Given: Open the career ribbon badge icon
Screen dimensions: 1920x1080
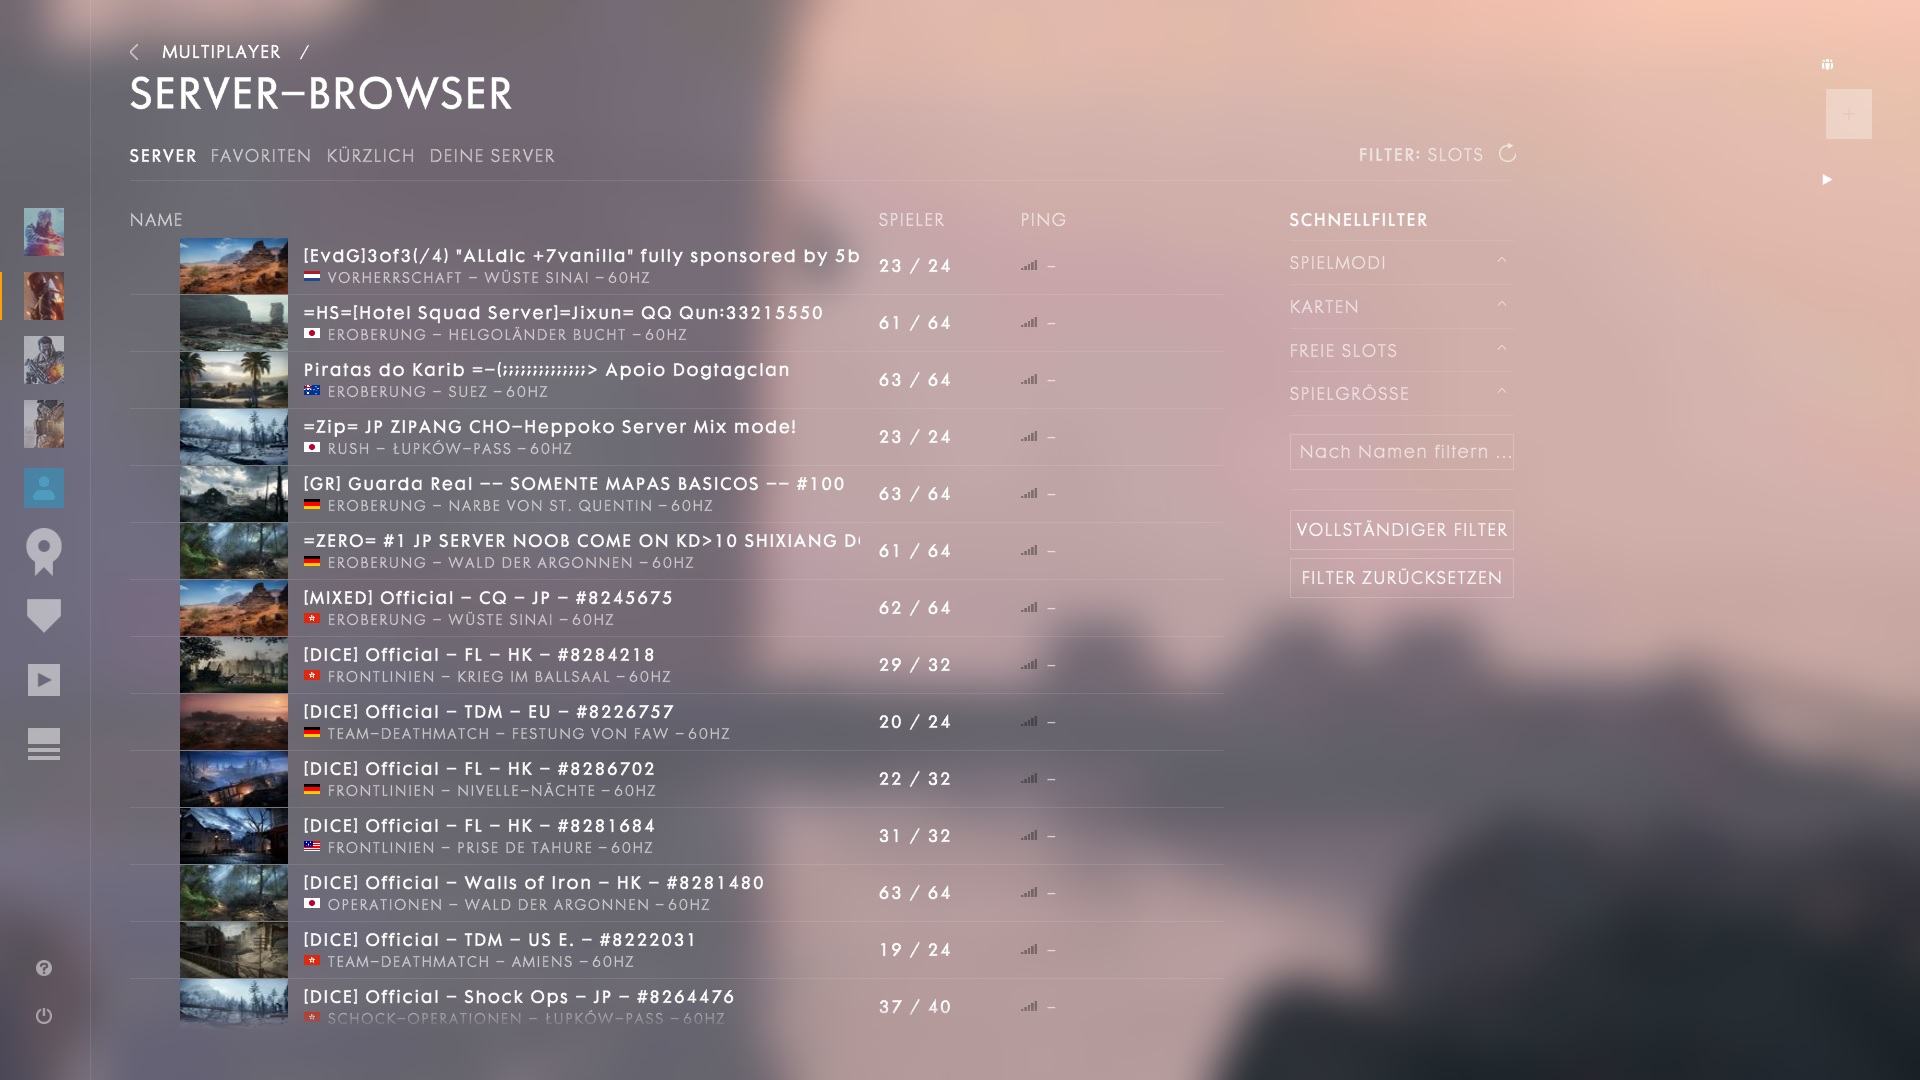Looking at the screenshot, I should tap(44, 552).
